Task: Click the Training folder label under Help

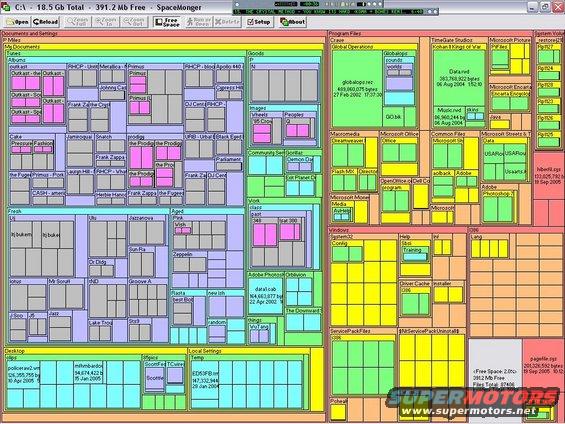Action: (413, 250)
